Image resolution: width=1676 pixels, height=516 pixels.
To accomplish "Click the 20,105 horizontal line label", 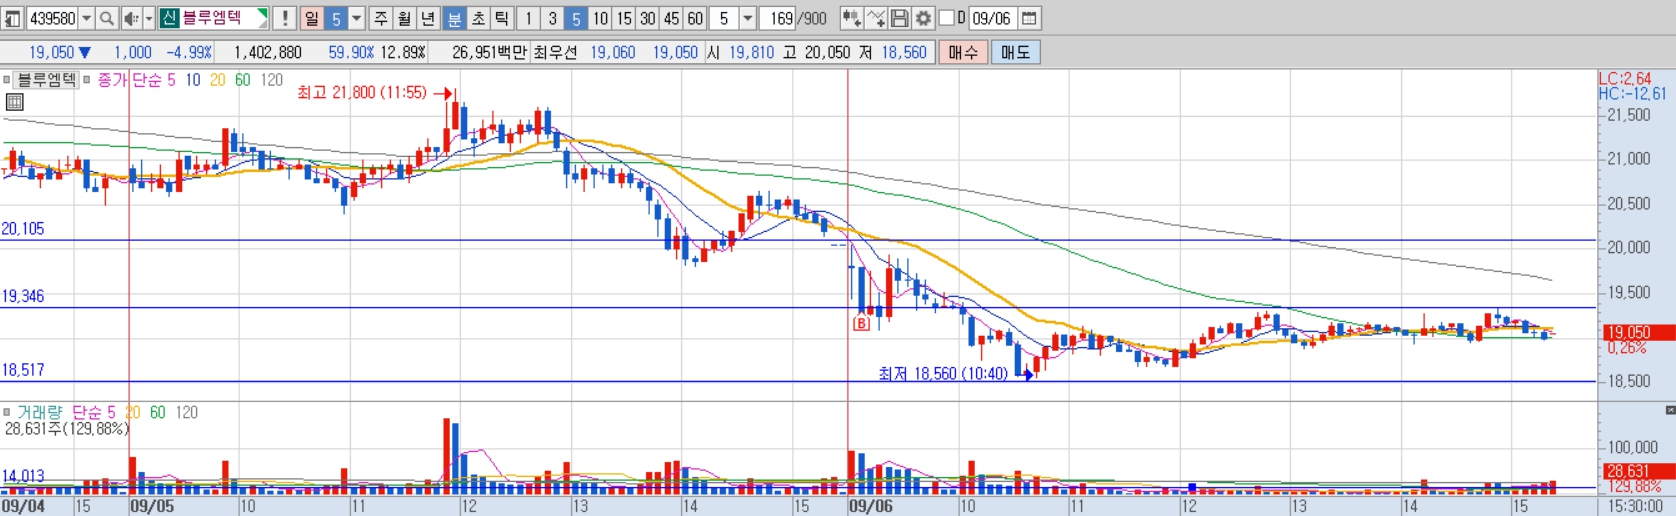I will point(23,229).
